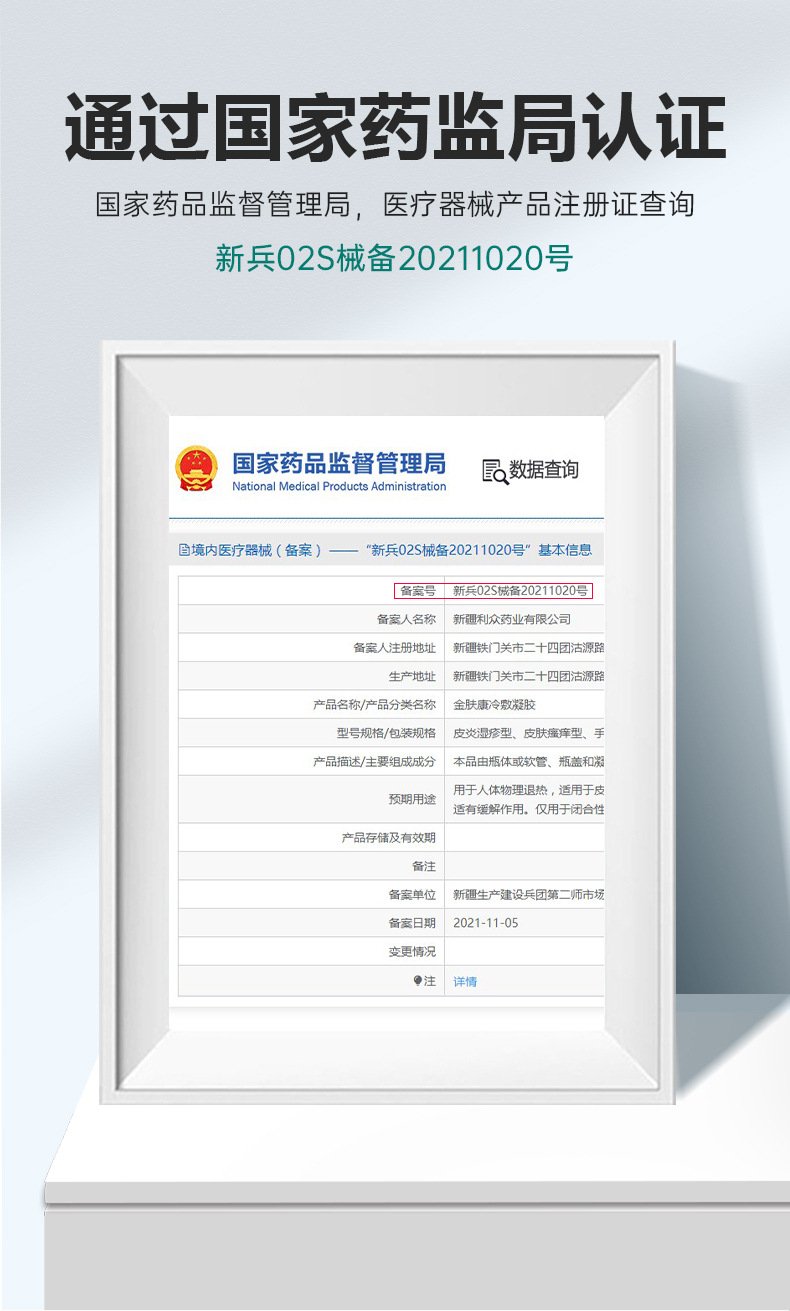Select 产品描述/主要组成成分 label cell
This screenshot has height=1311, width=790.
pyautogui.click(x=312, y=761)
